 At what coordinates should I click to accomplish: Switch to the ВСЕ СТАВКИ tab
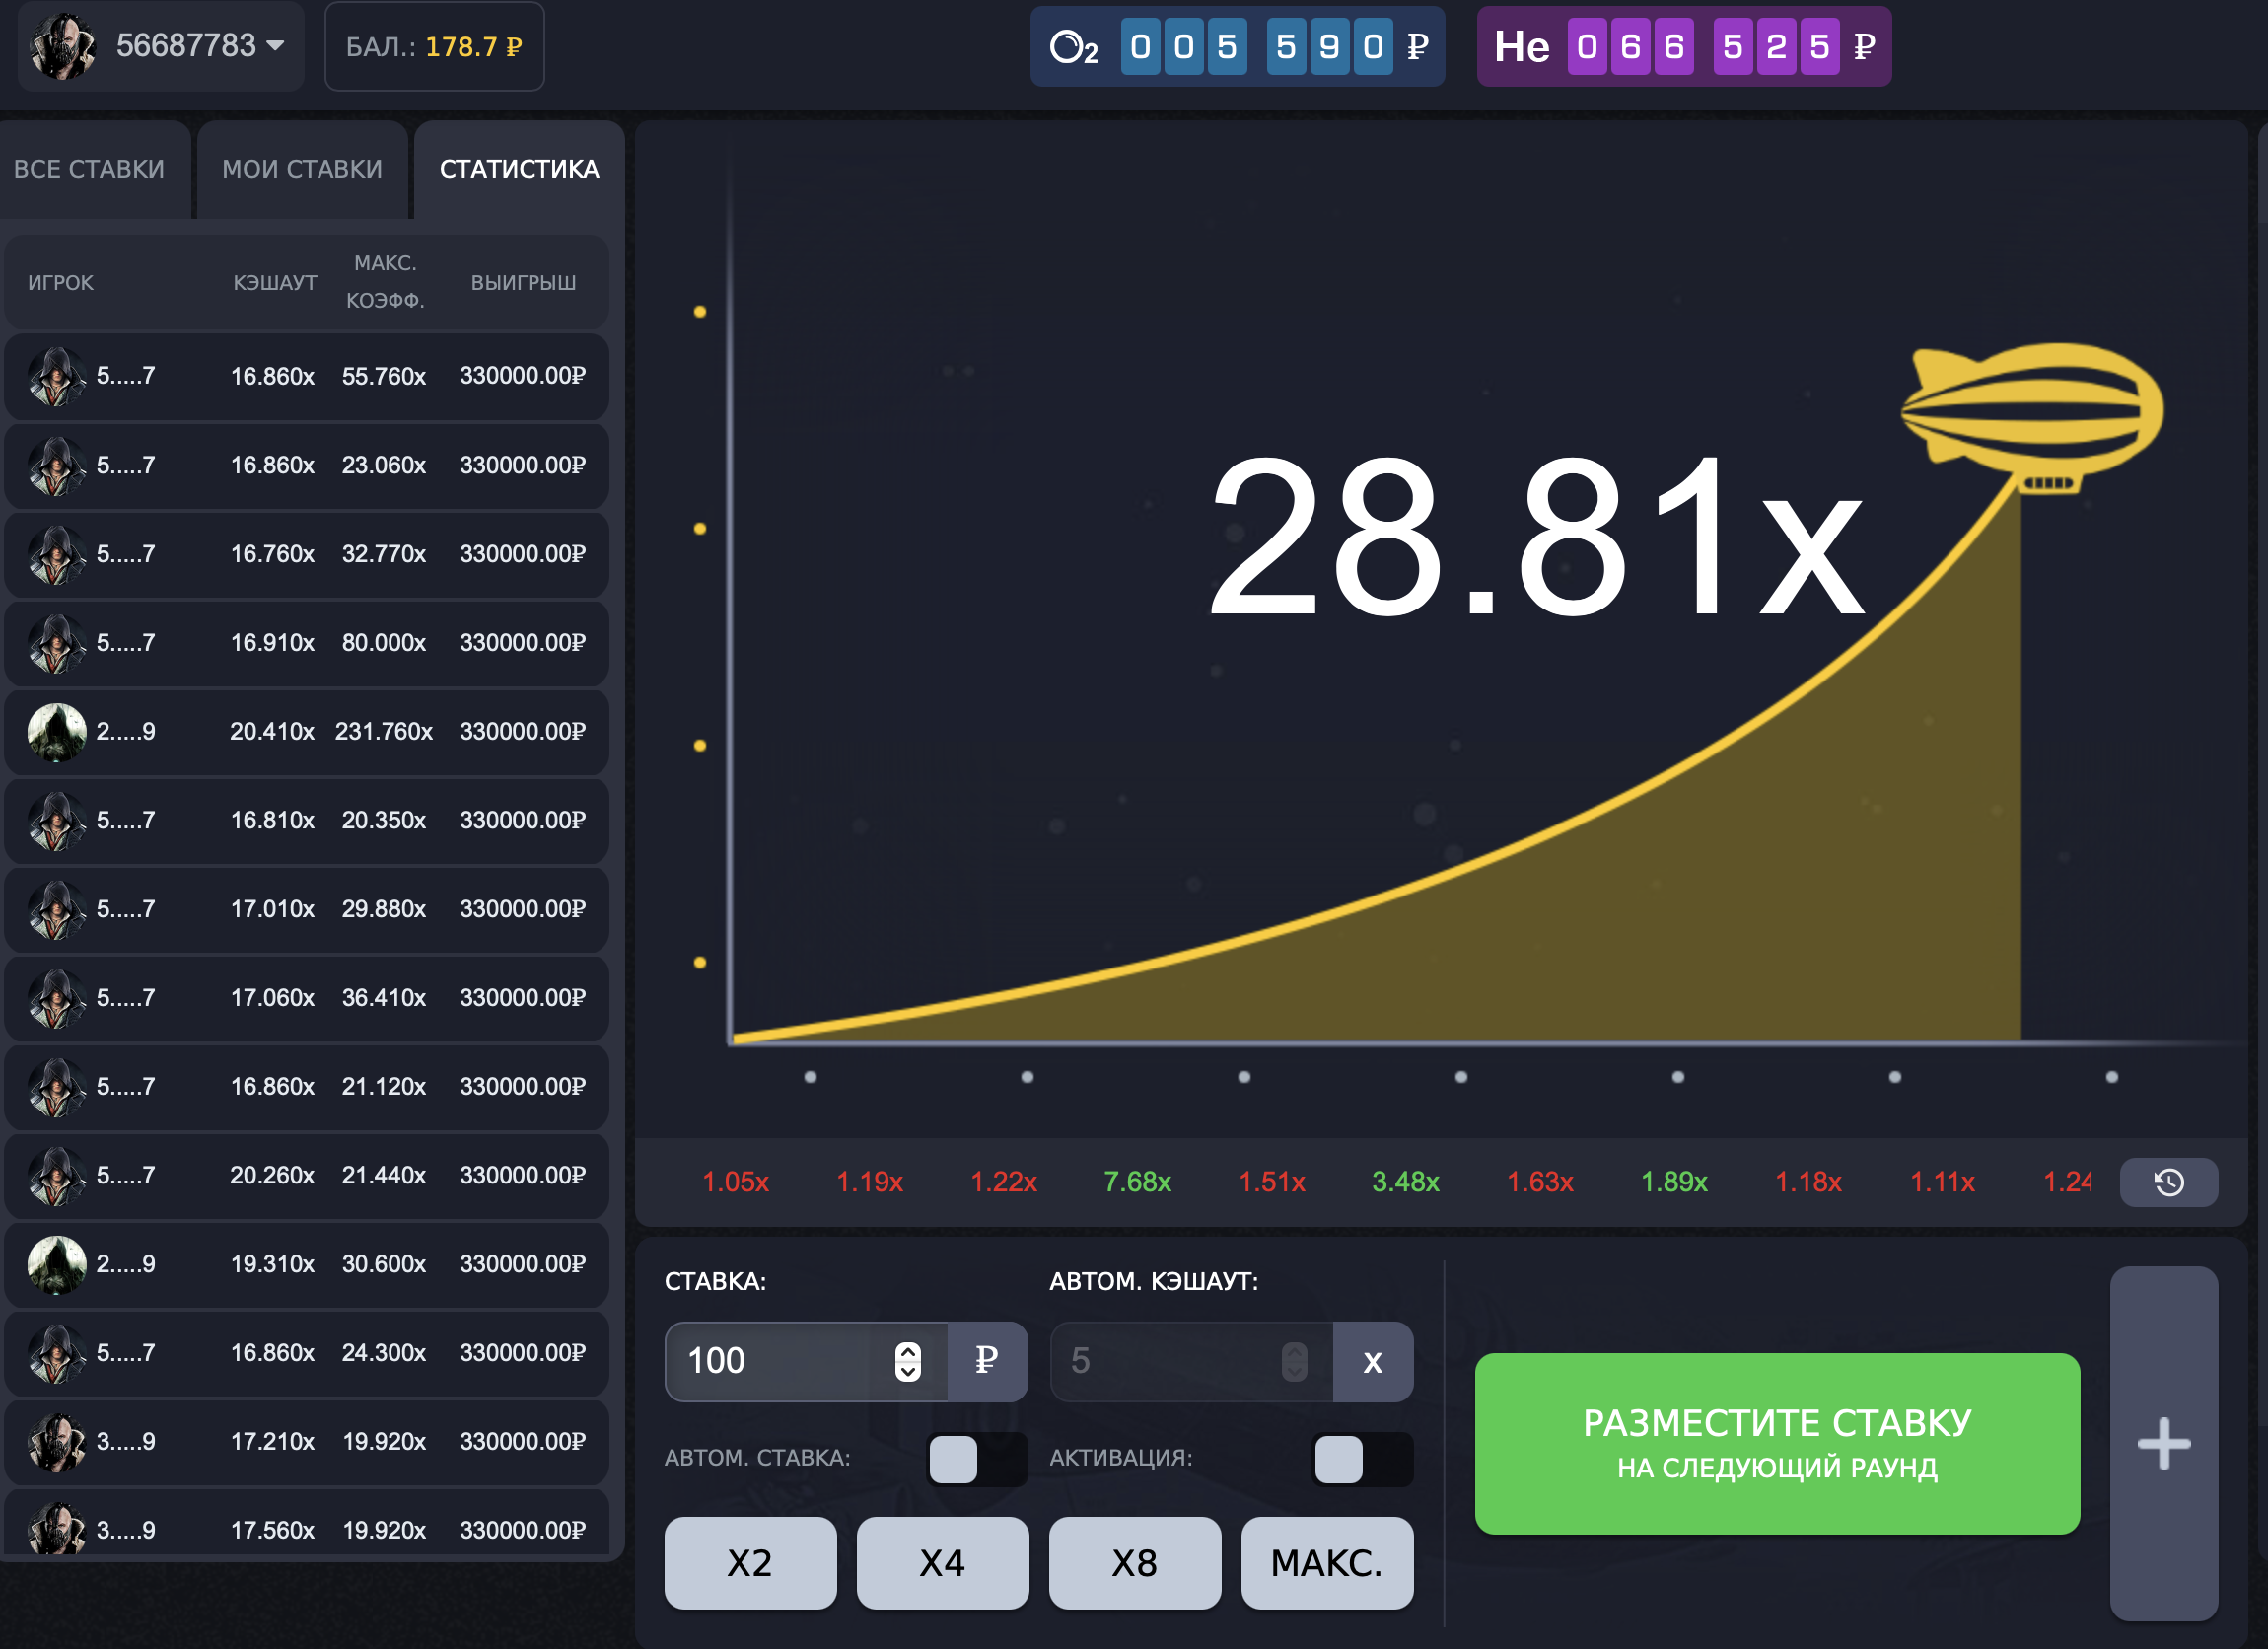[90, 169]
